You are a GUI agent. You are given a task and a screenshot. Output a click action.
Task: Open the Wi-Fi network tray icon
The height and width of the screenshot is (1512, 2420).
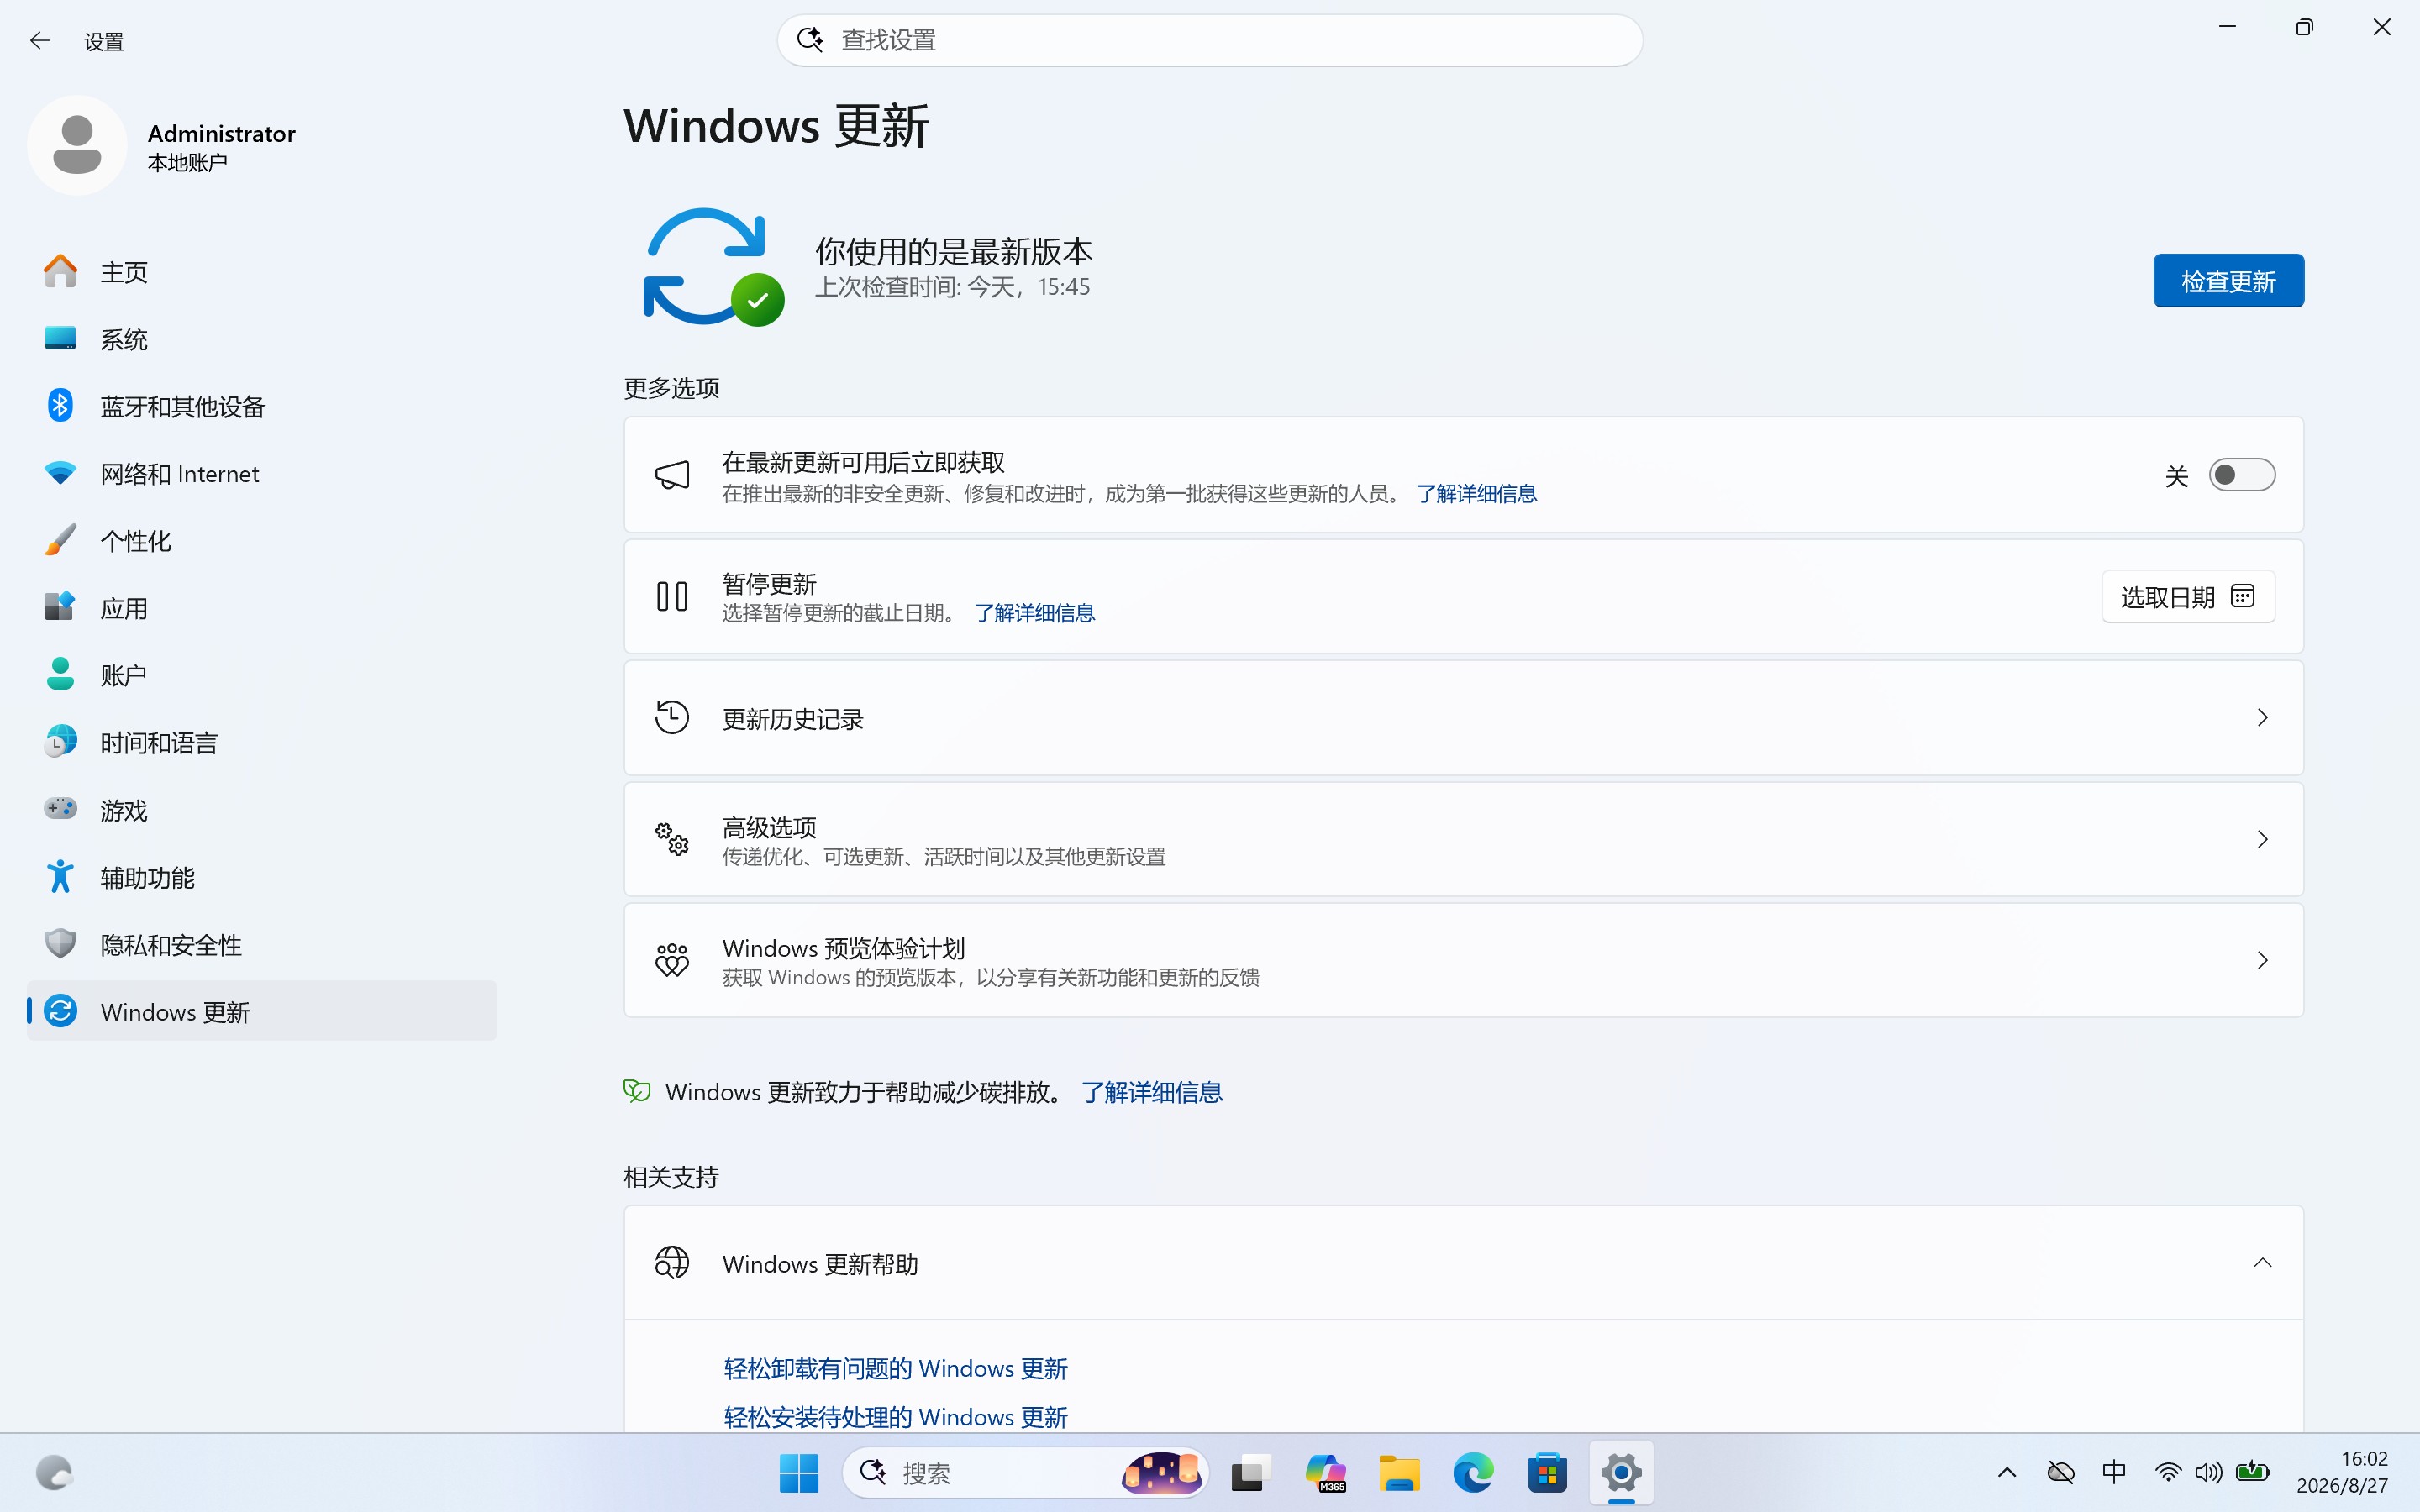point(2168,1473)
